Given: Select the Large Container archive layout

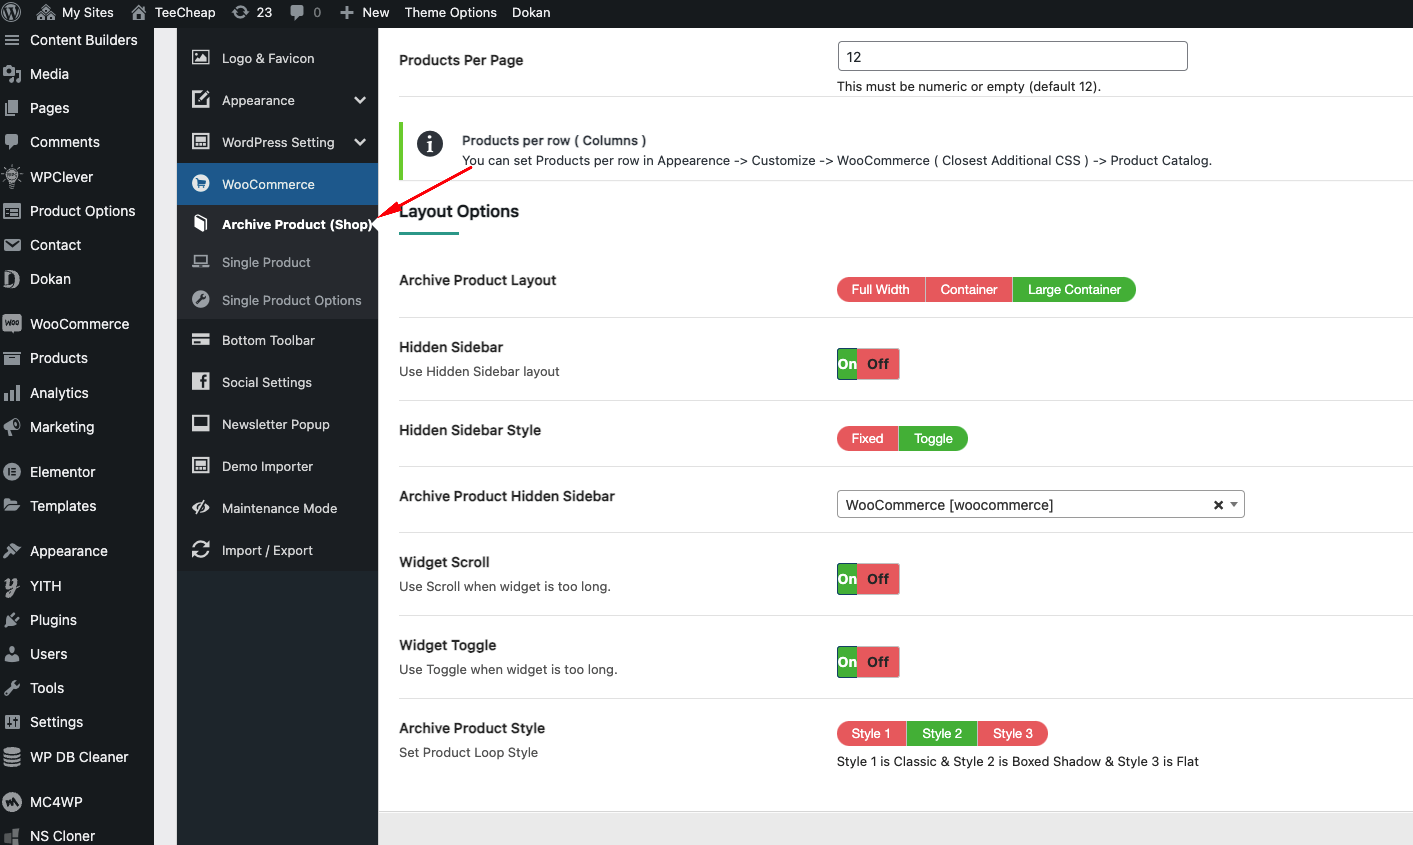Looking at the screenshot, I should 1074,289.
